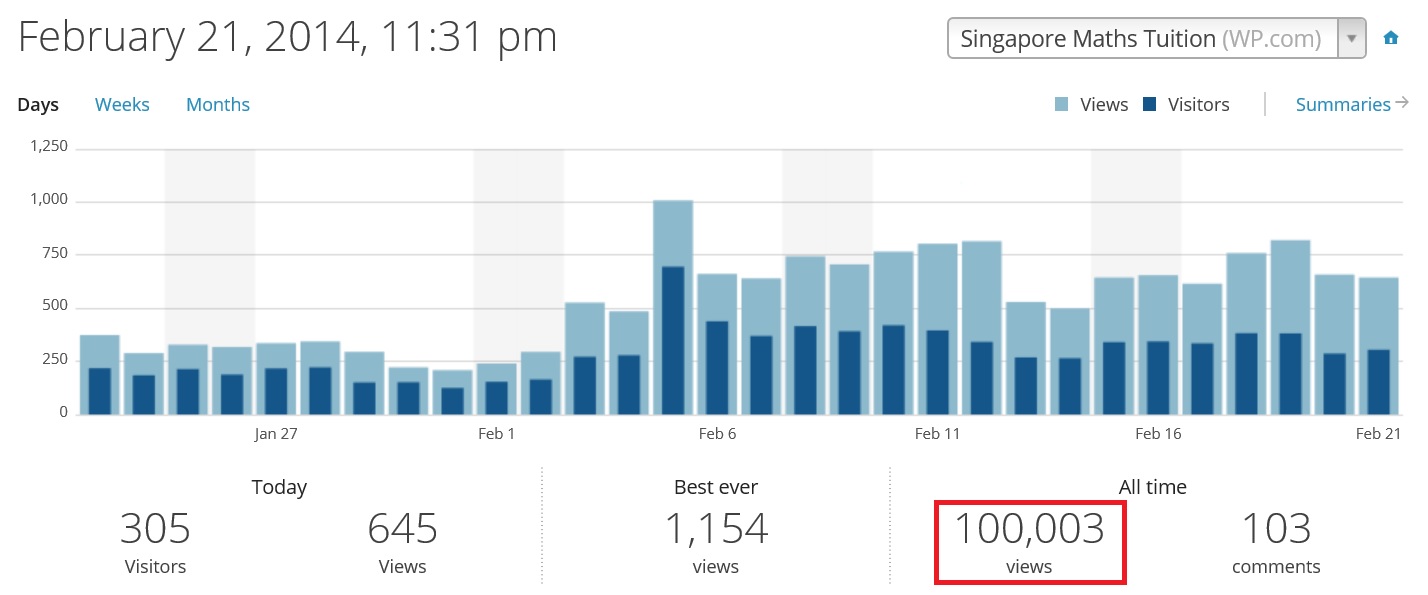
Task: Click the Feb 11 date label
Action: pos(937,434)
